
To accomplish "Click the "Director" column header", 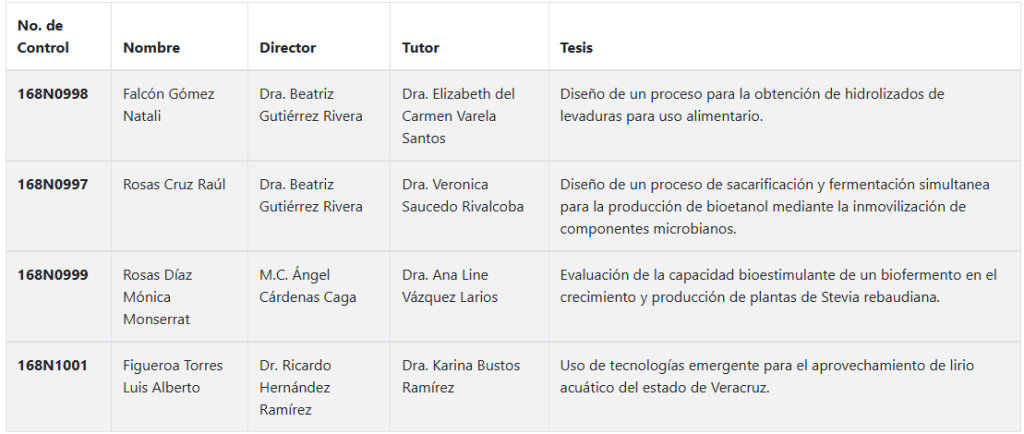I will tap(287, 47).
